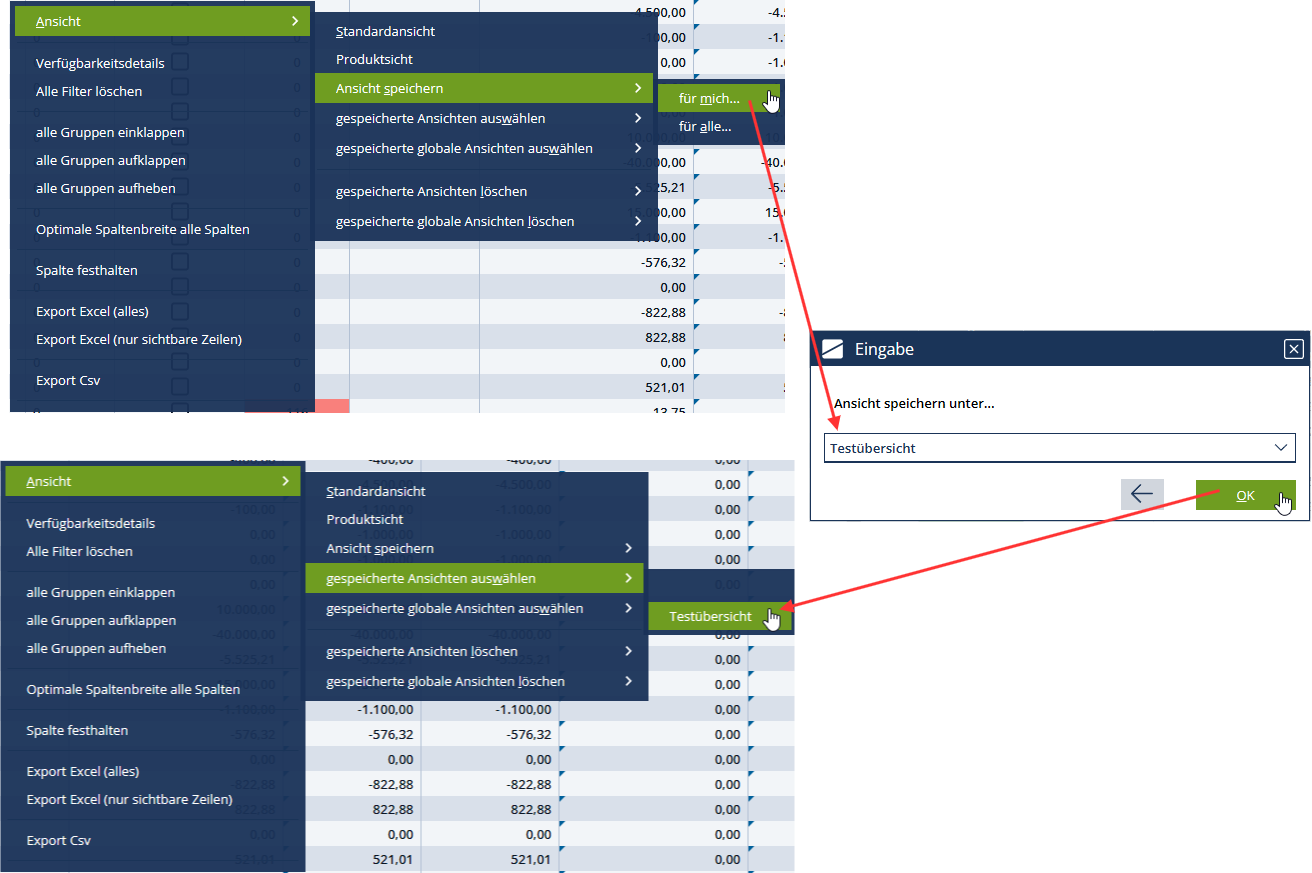The height and width of the screenshot is (873, 1312).
Task: Confirm saving the view with OK
Action: tap(1244, 495)
